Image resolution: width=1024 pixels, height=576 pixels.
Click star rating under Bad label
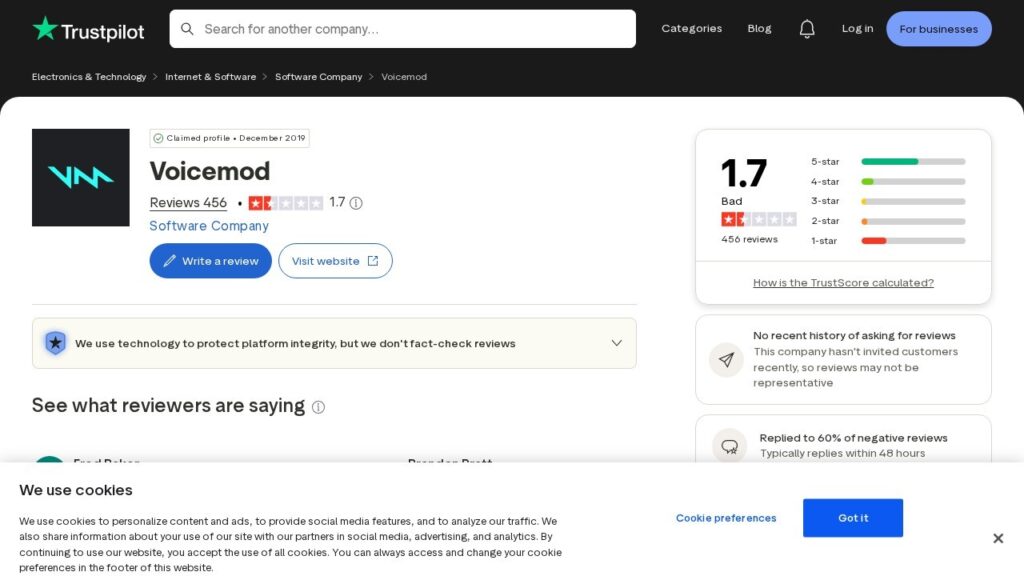(758, 219)
